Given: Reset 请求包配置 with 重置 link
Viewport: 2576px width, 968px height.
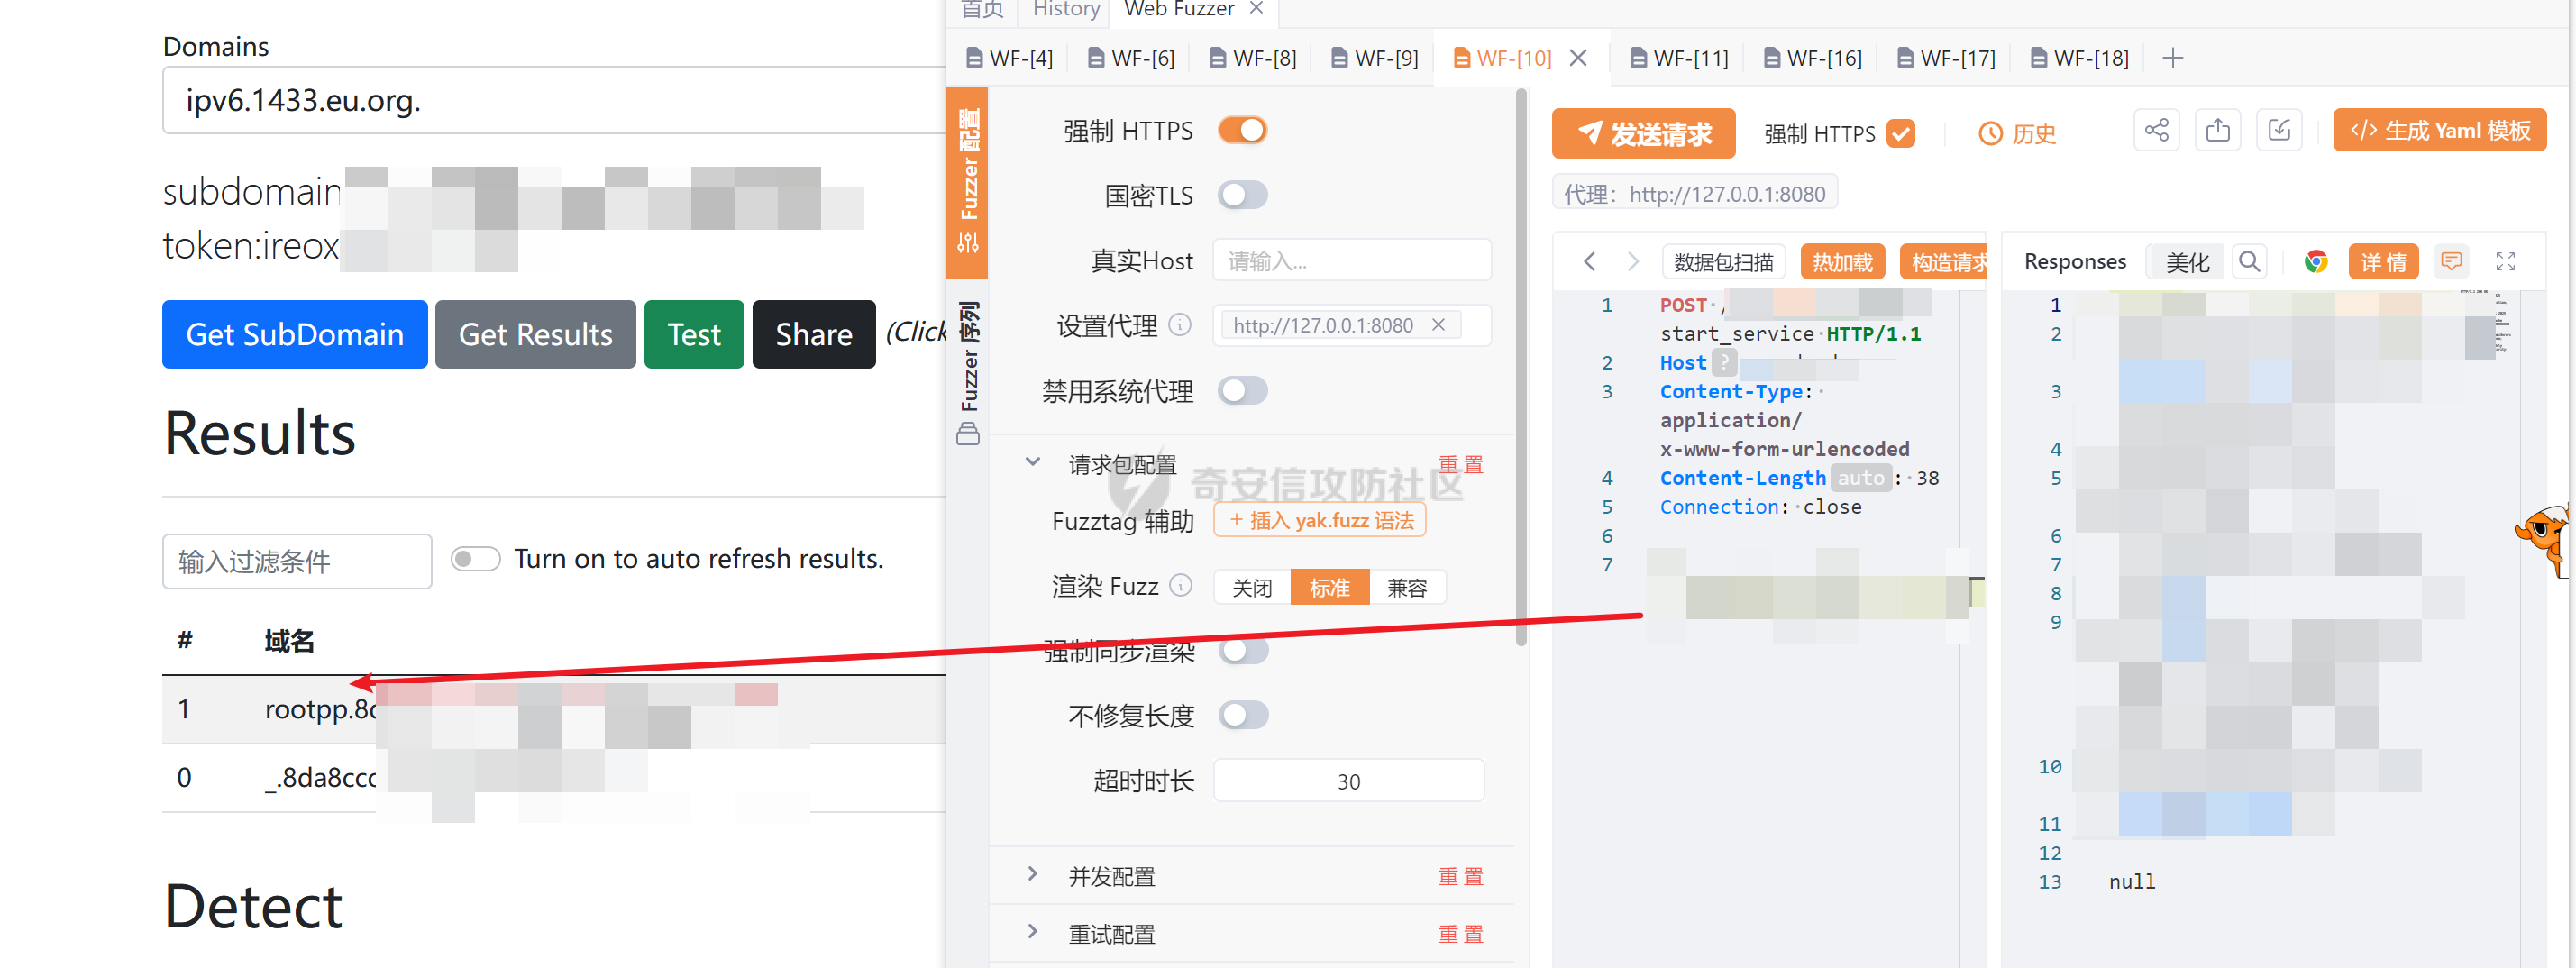Looking at the screenshot, I should click(x=1460, y=464).
